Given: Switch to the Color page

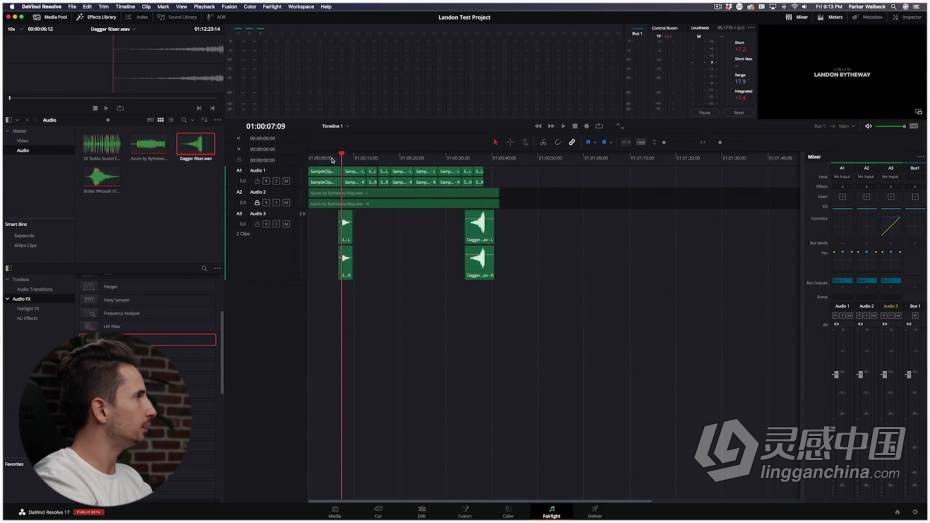Looking at the screenshot, I should click(x=508, y=512).
